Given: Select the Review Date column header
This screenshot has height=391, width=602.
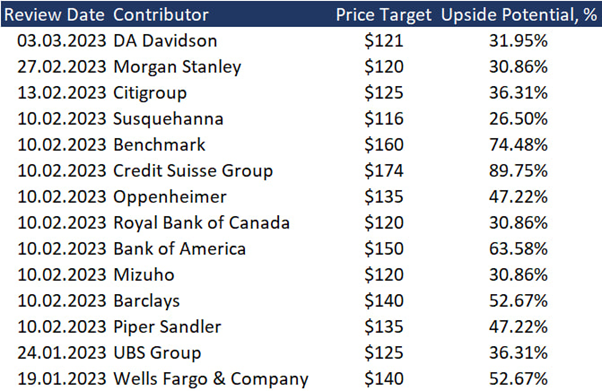Looking at the screenshot, I should pos(54,15).
